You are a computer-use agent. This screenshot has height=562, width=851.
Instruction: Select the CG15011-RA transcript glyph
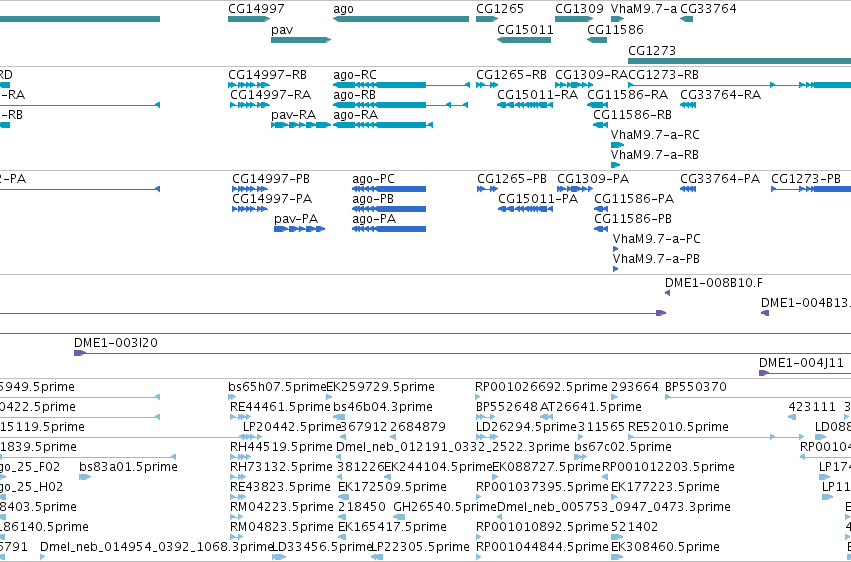pos(524,105)
